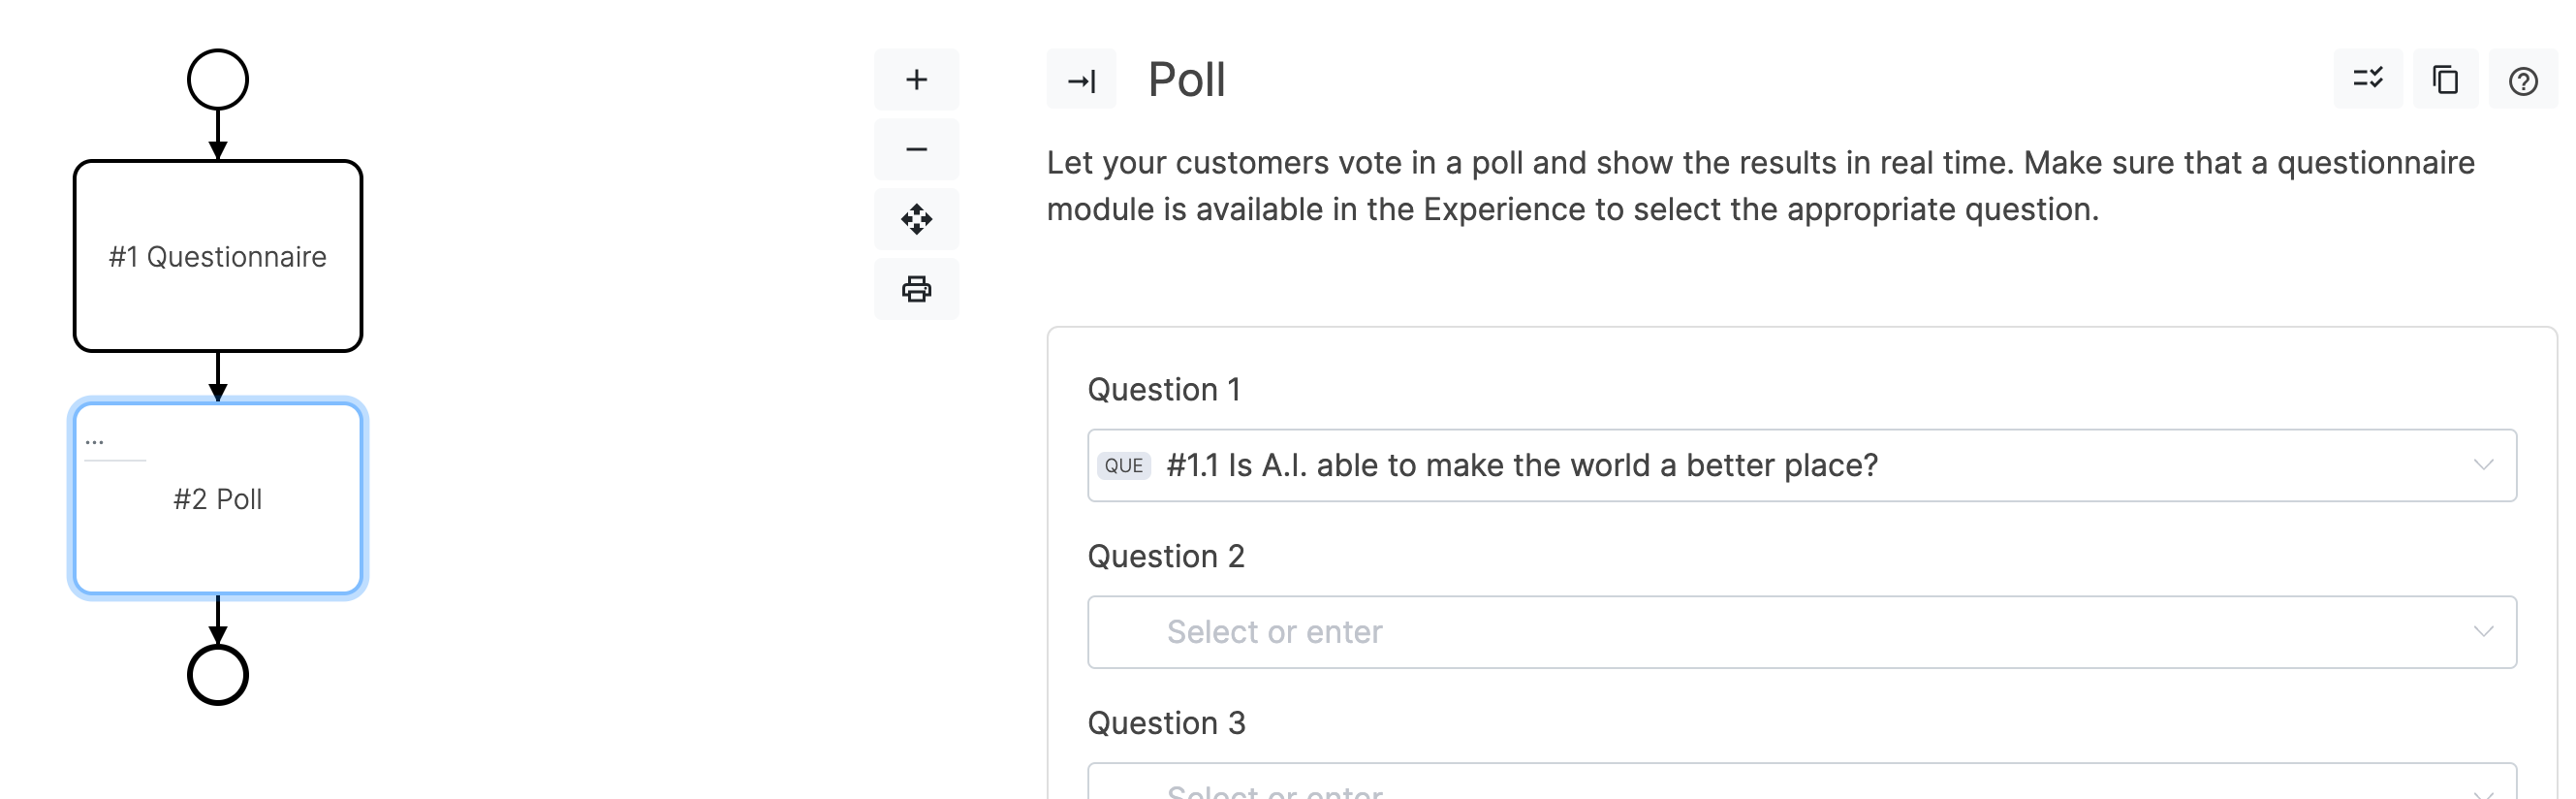Image resolution: width=2576 pixels, height=799 pixels.
Task: Click the checklist validation icon
Action: point(2367,79)
